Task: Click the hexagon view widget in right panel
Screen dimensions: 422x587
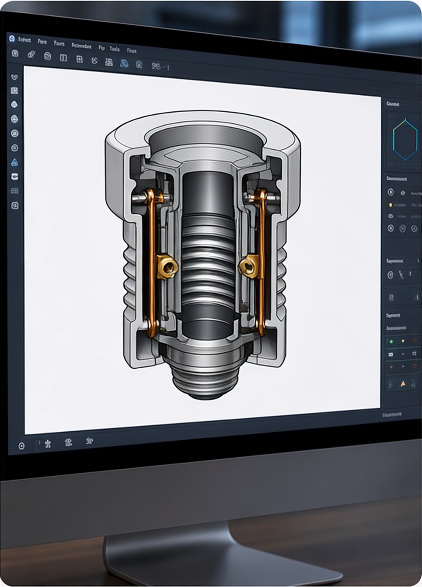Action: [x=405, y=140]
